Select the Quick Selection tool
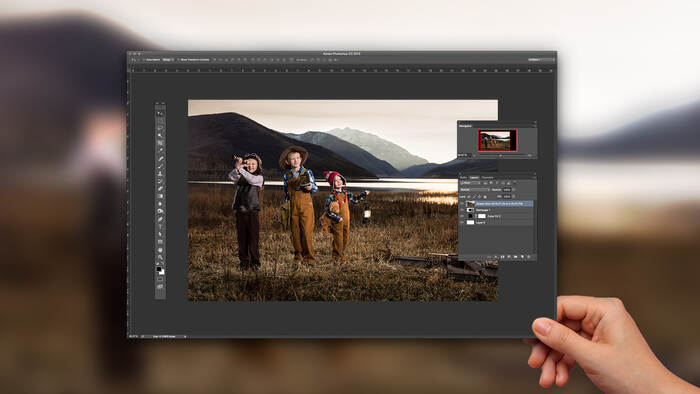 (160, 135)
